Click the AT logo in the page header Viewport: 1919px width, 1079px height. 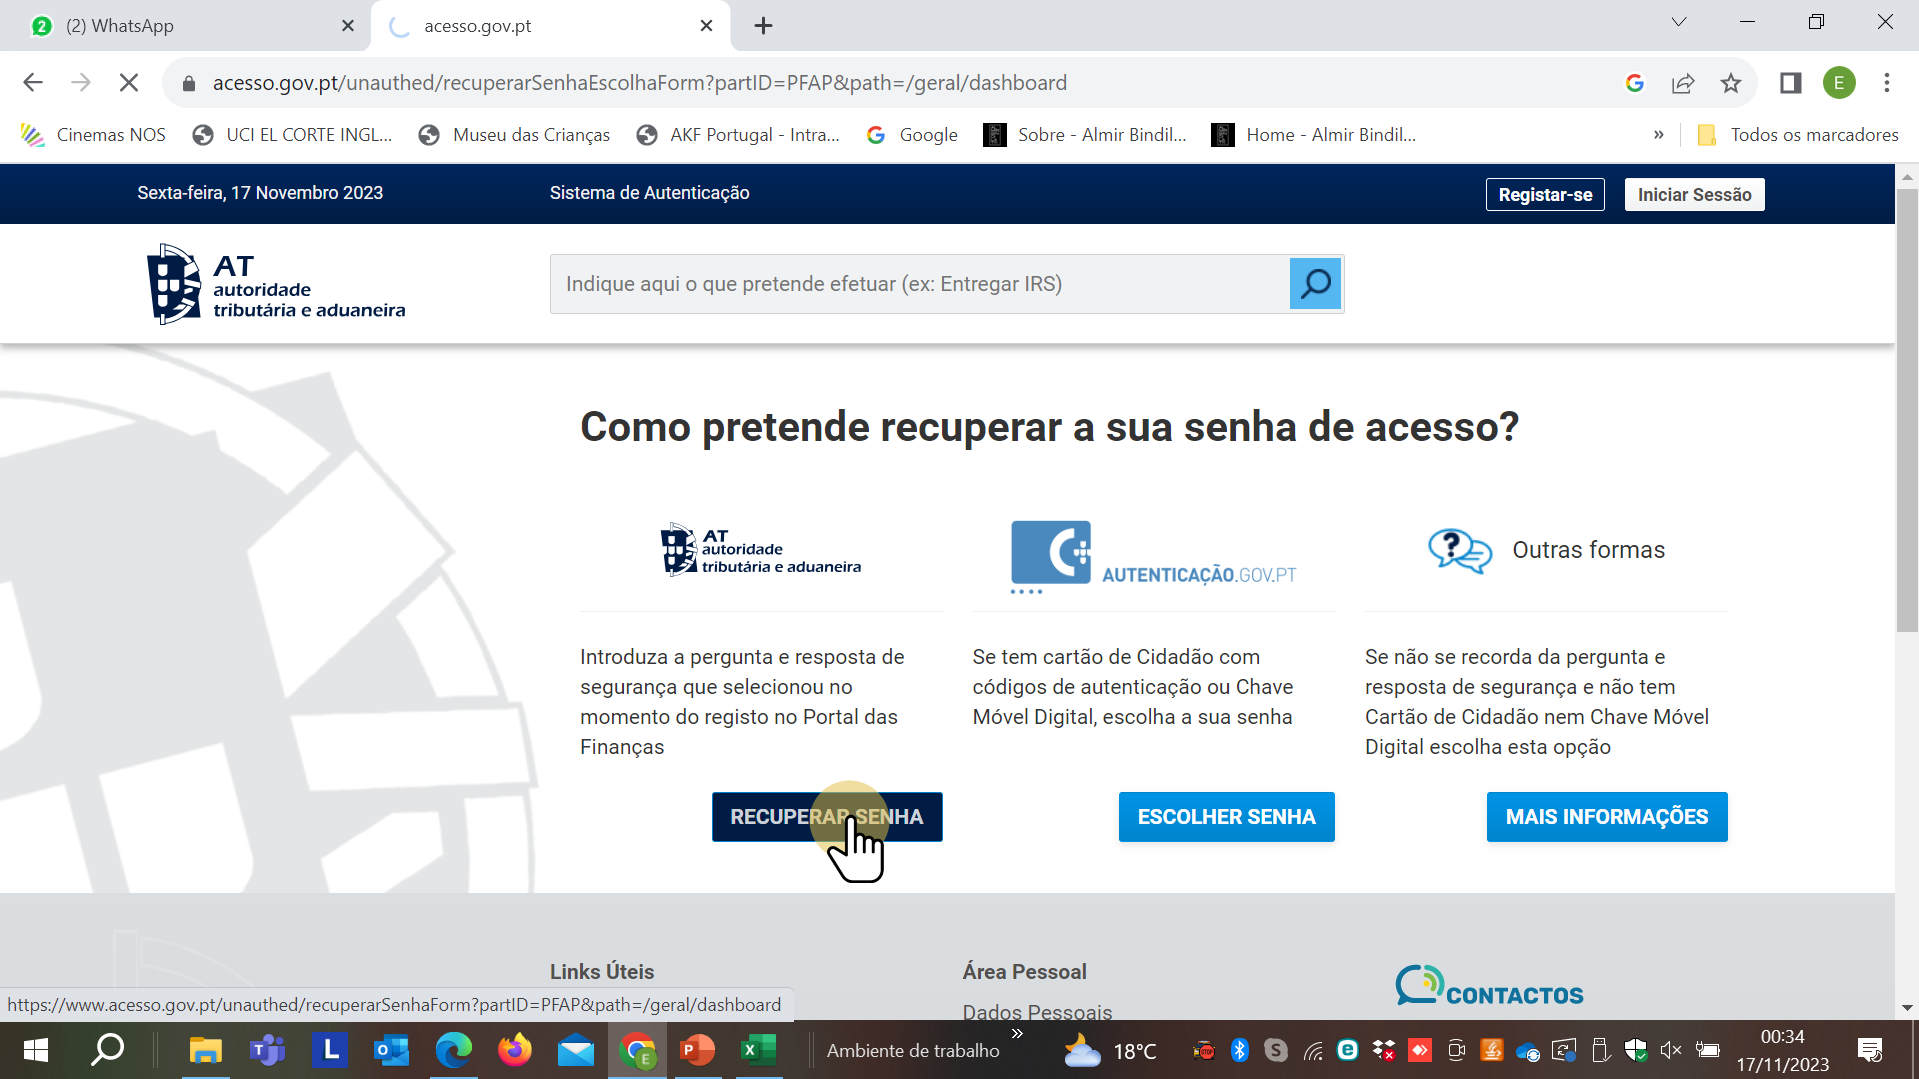click(x=276, y=284)
